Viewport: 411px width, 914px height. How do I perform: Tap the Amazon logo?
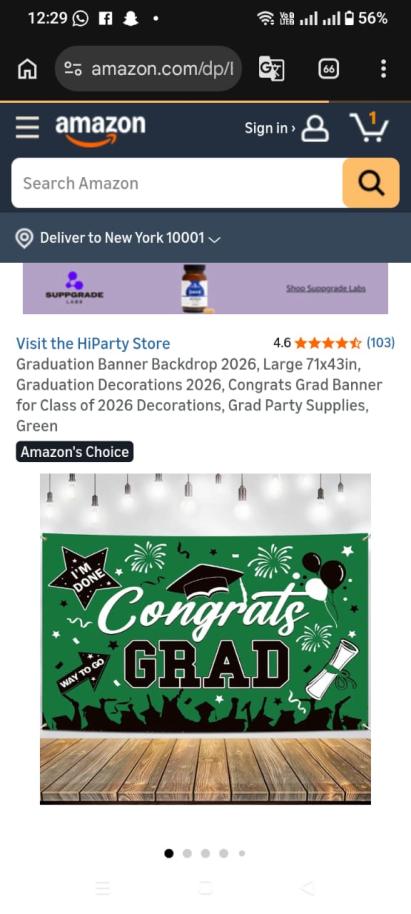tap(100, 129)
